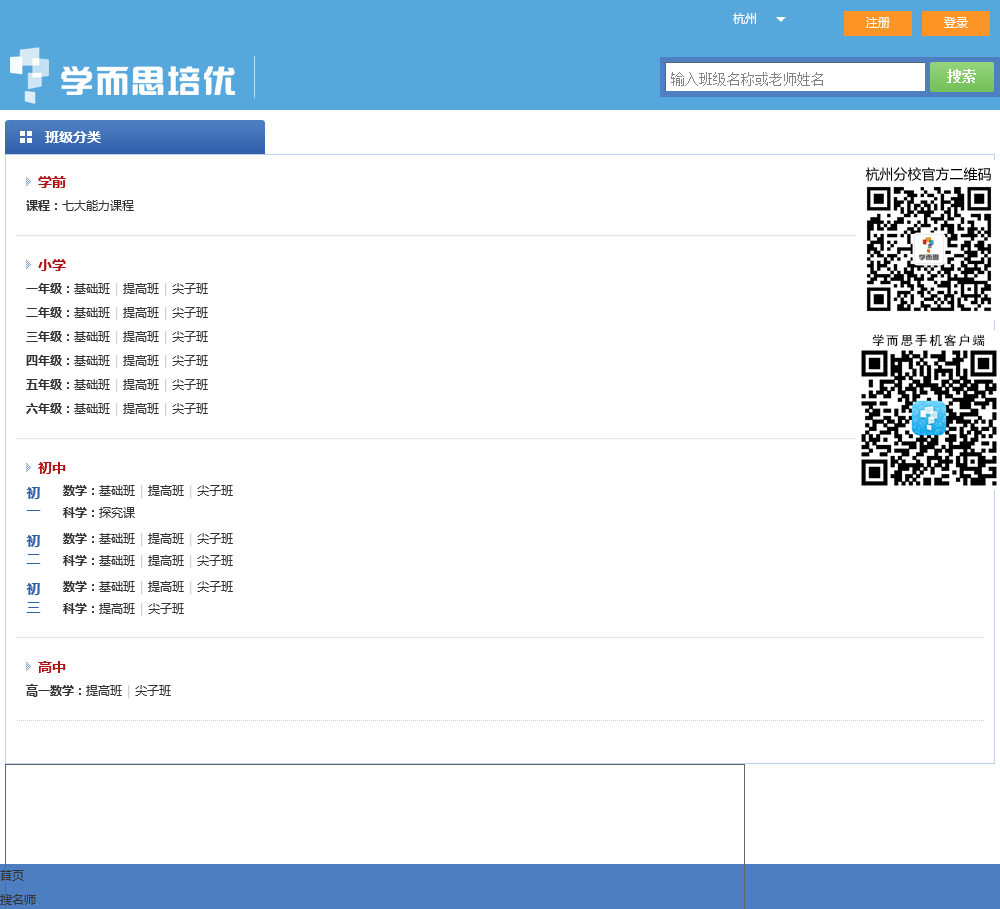Select 三年级 提高班
The width and height of the screenshot is (1000, 909).
141,337
